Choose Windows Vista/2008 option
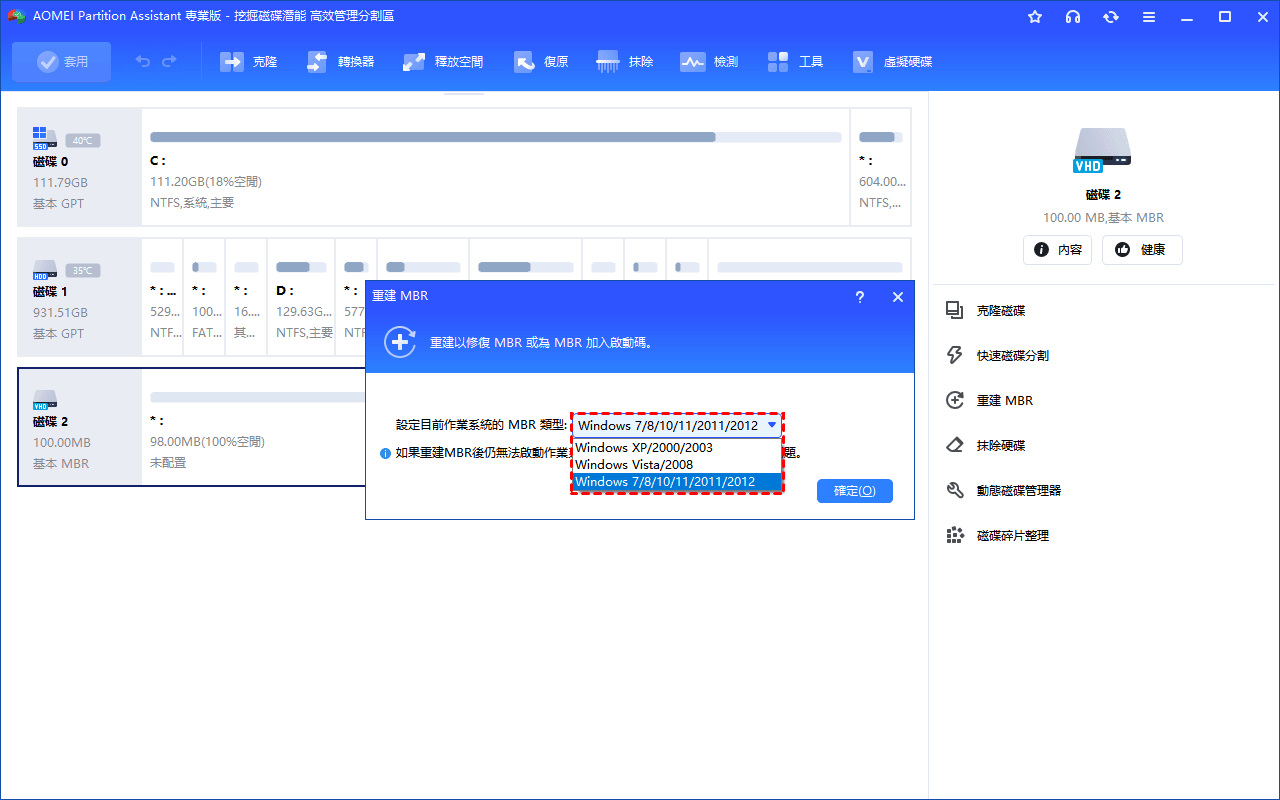Viewport: 1280px width, 800px height. [x=634, y=465]
